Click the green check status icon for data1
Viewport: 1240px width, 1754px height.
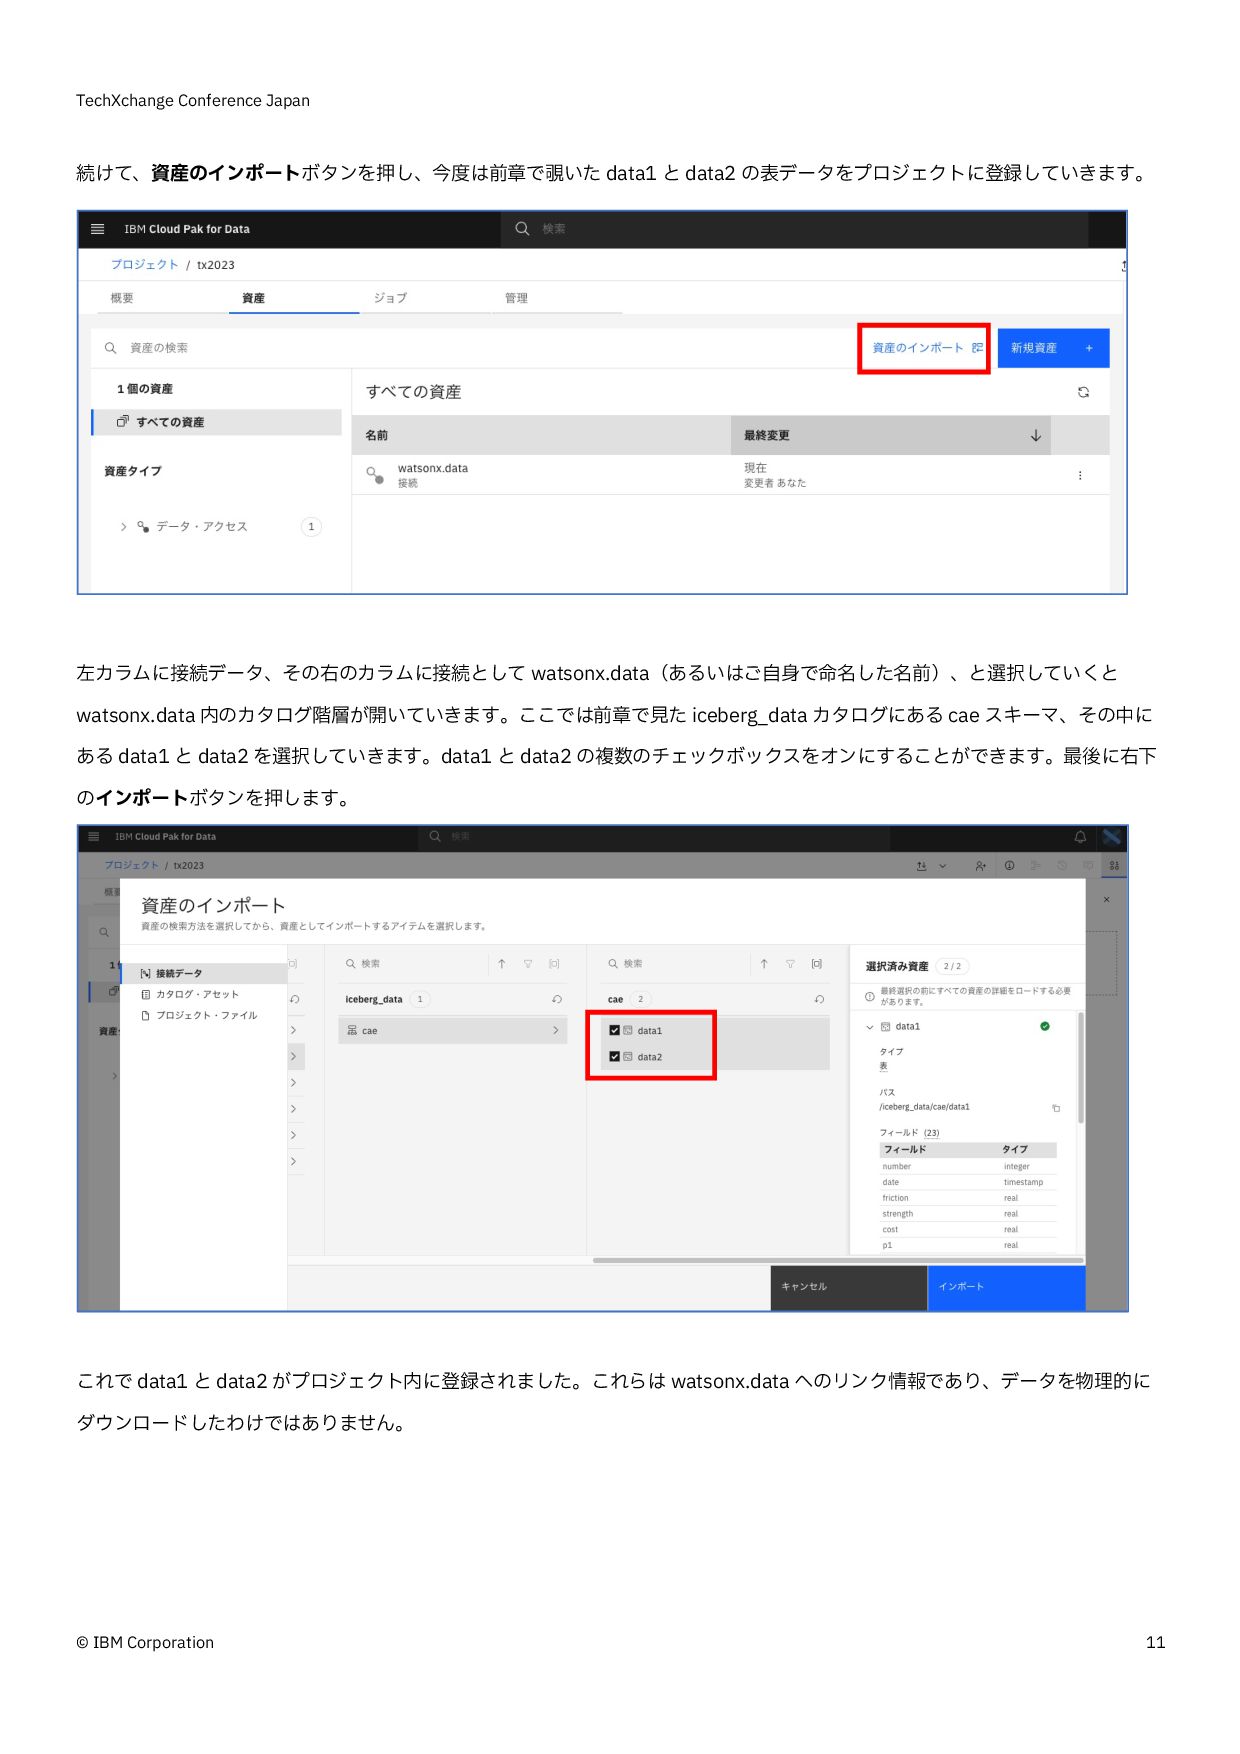coord(1045,1026)
